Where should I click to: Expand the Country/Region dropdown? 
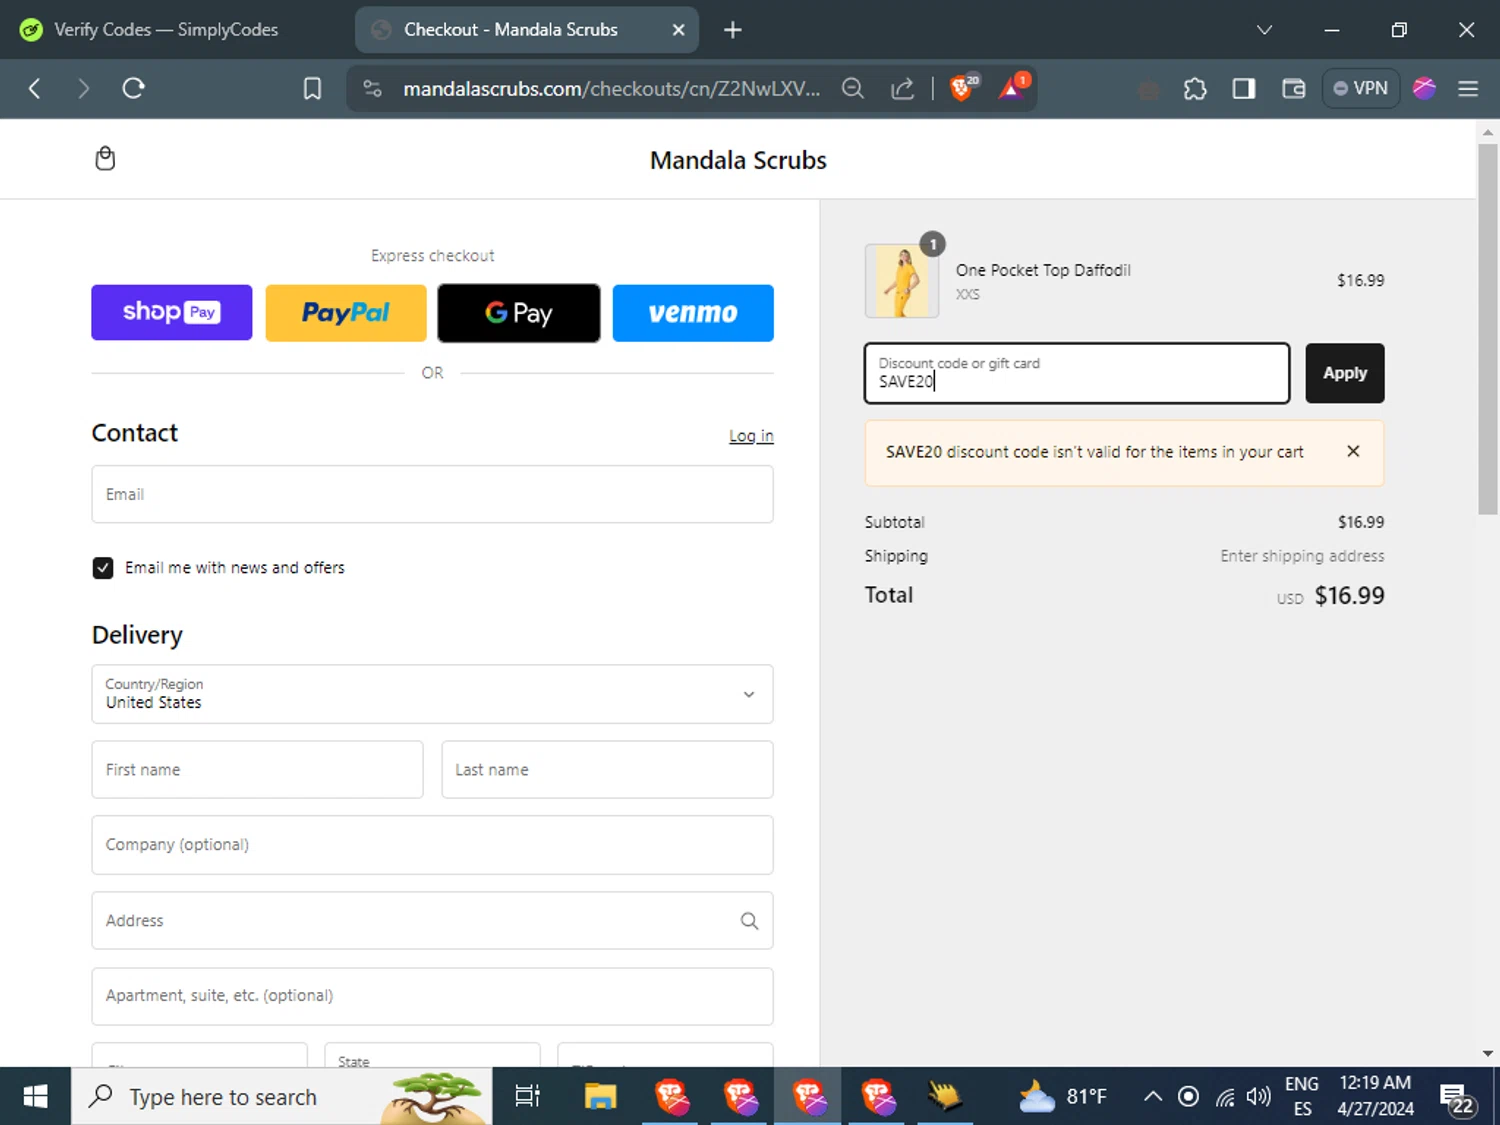(x=432, y=694)
